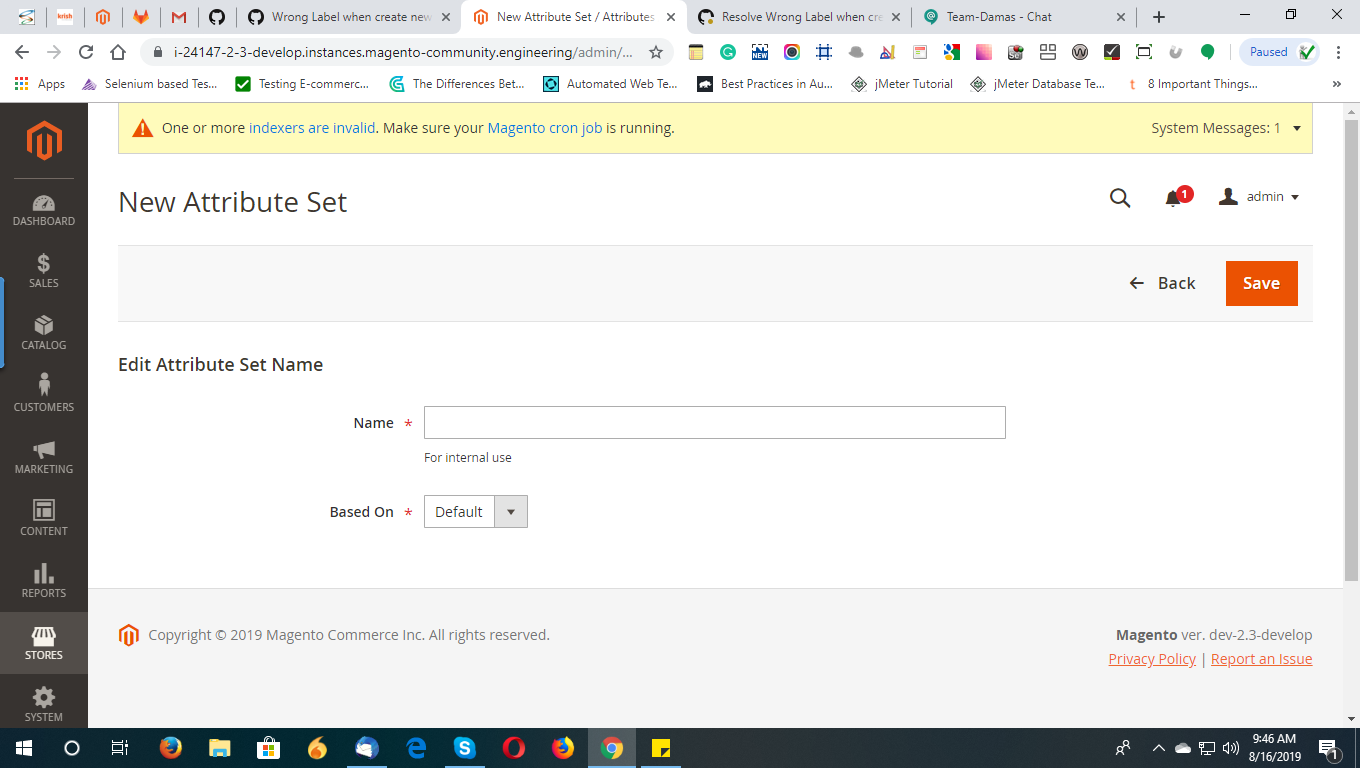Expand the System Messages dropdown
Viewport: 1360px width, 768px height.
point(1296,128)
